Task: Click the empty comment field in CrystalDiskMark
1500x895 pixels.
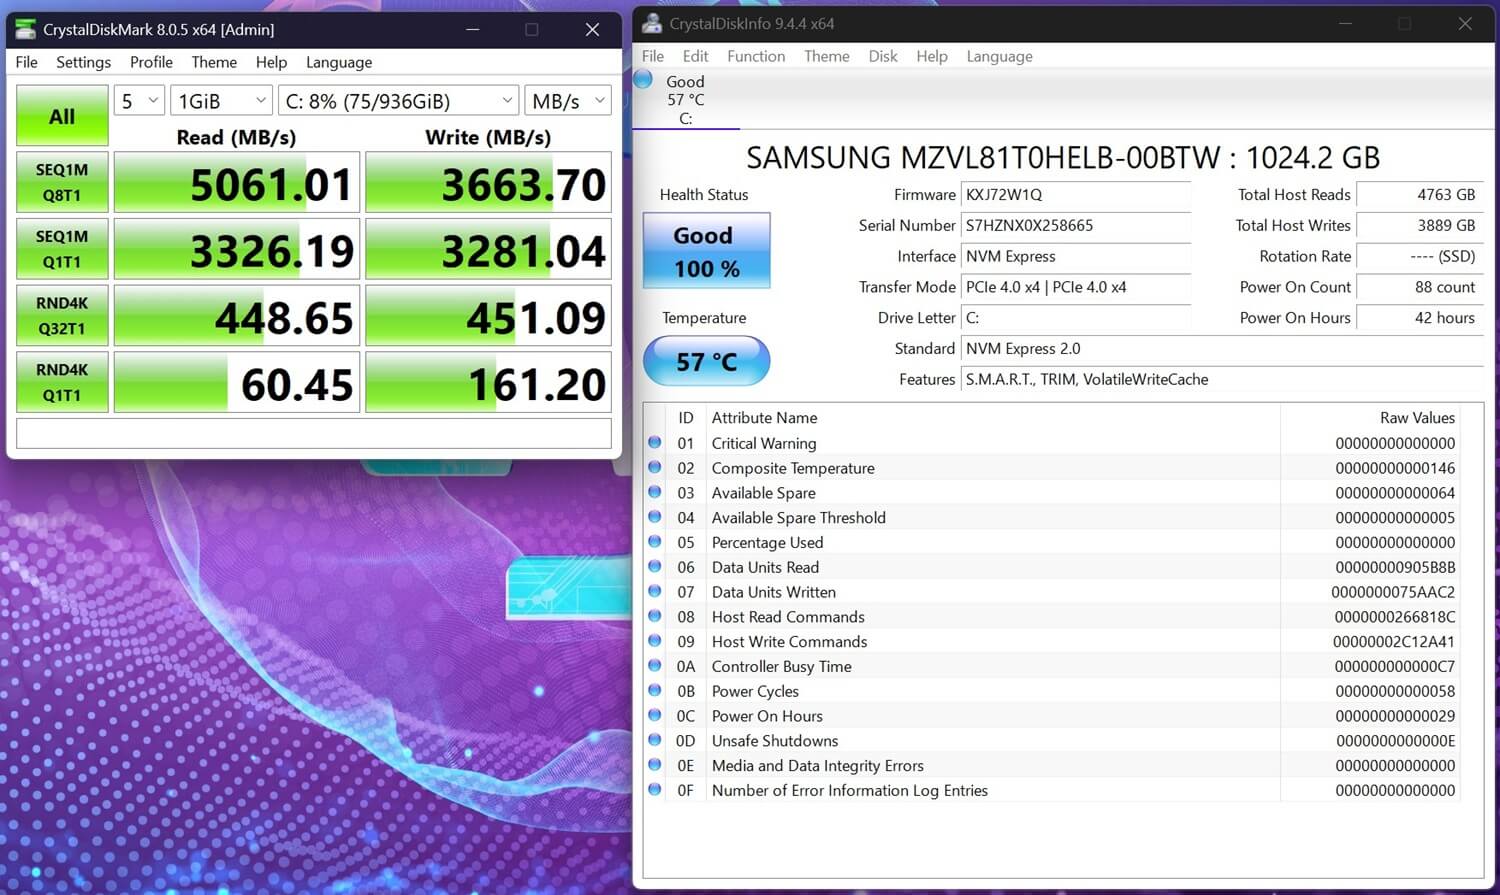Action: tap(314, 433)
